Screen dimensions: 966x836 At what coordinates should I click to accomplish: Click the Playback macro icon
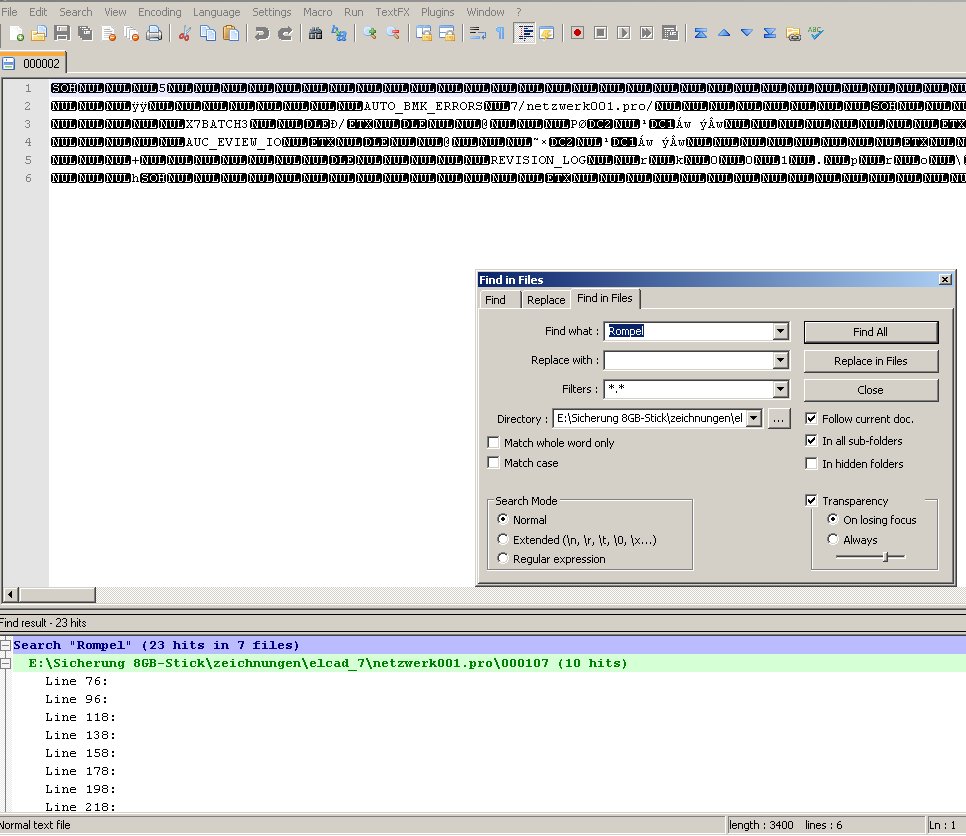pyautogui.click(x=623, y=33)
